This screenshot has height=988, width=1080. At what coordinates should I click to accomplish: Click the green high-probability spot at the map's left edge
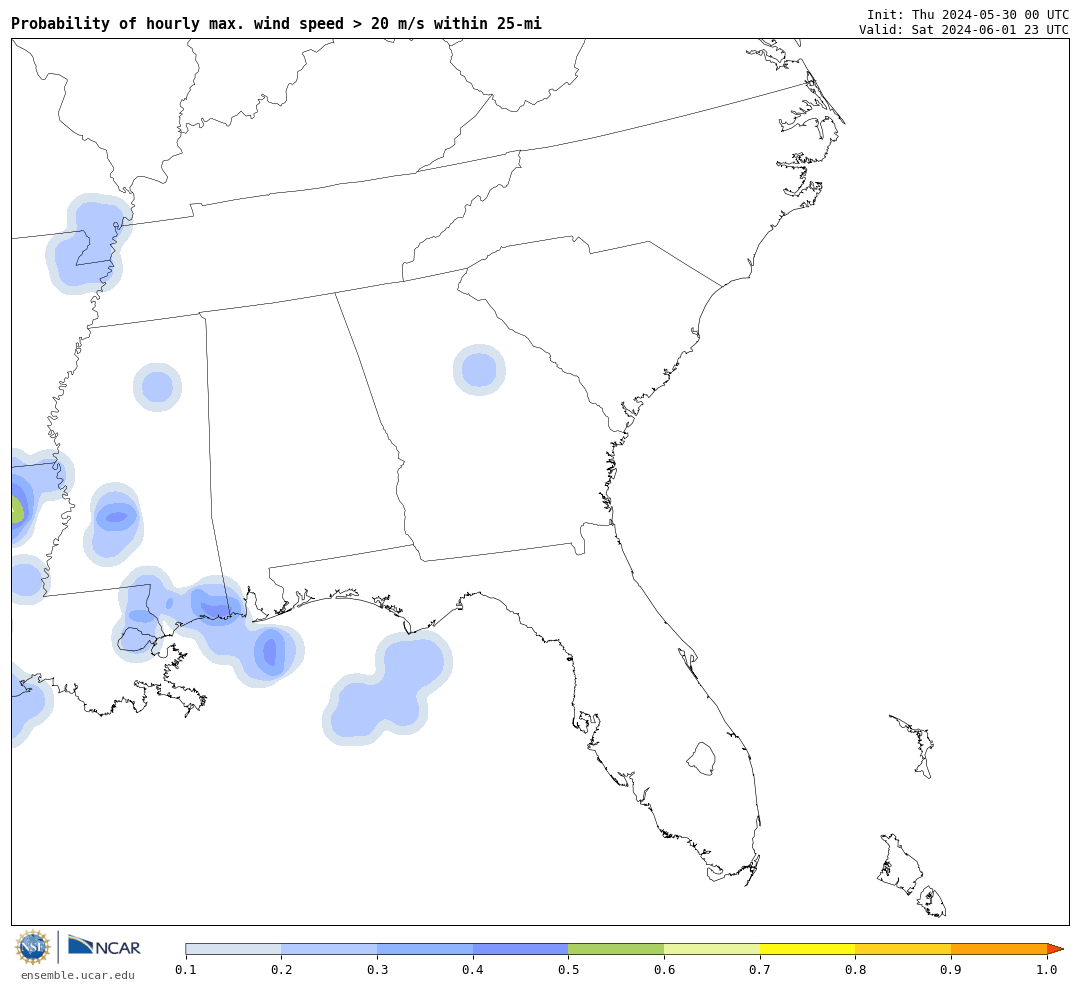tap(17, 511)
